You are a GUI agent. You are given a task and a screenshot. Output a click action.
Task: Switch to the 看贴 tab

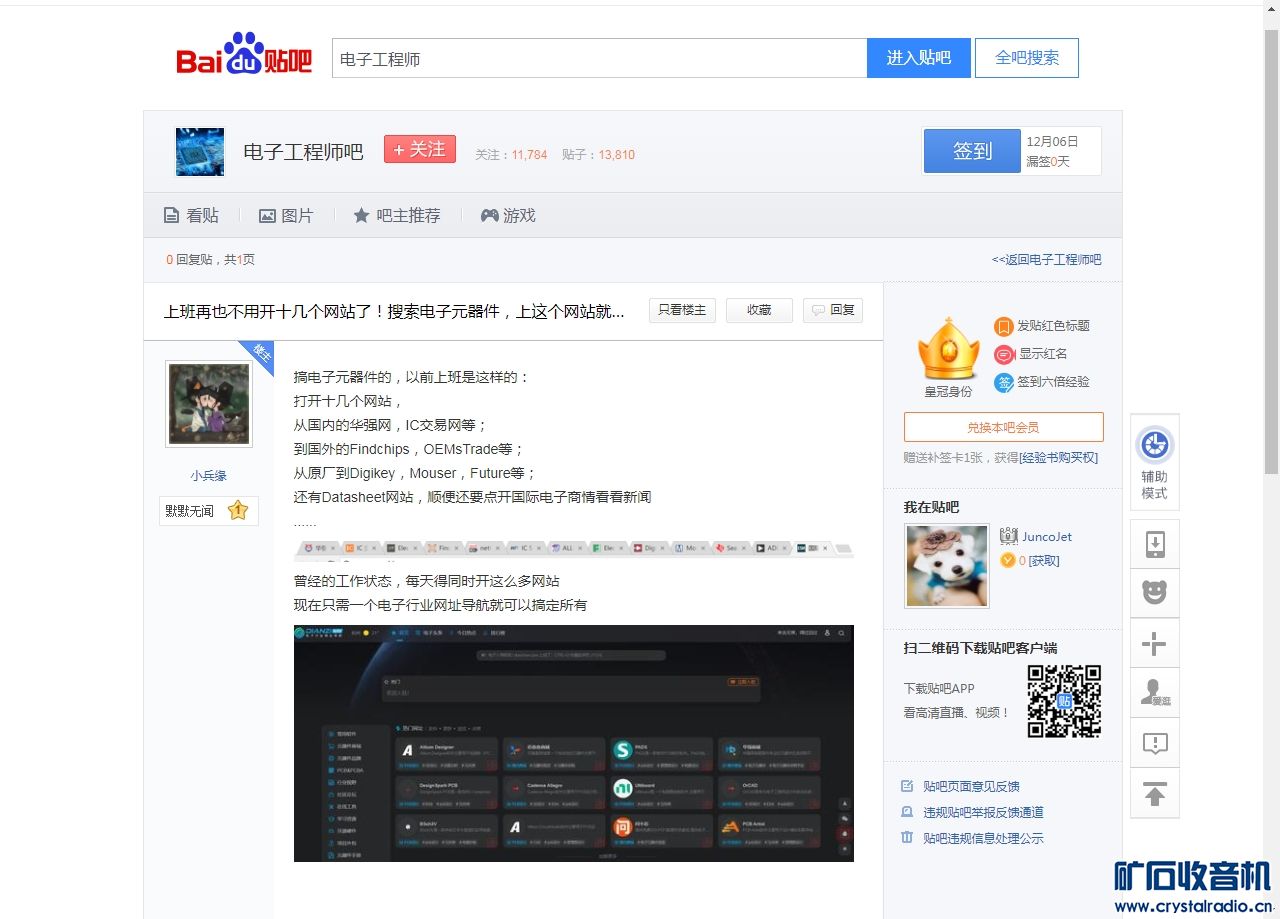[191, 215]
